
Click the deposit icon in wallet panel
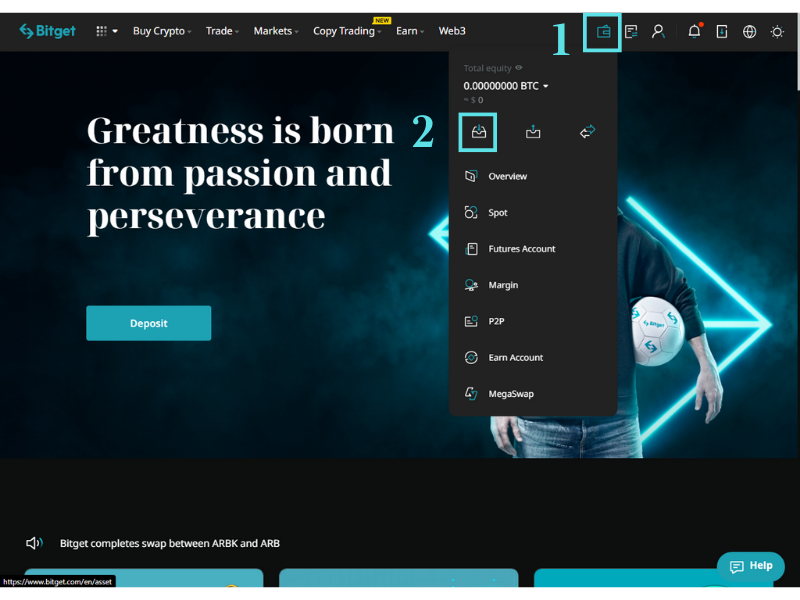(x=478, y=132)
